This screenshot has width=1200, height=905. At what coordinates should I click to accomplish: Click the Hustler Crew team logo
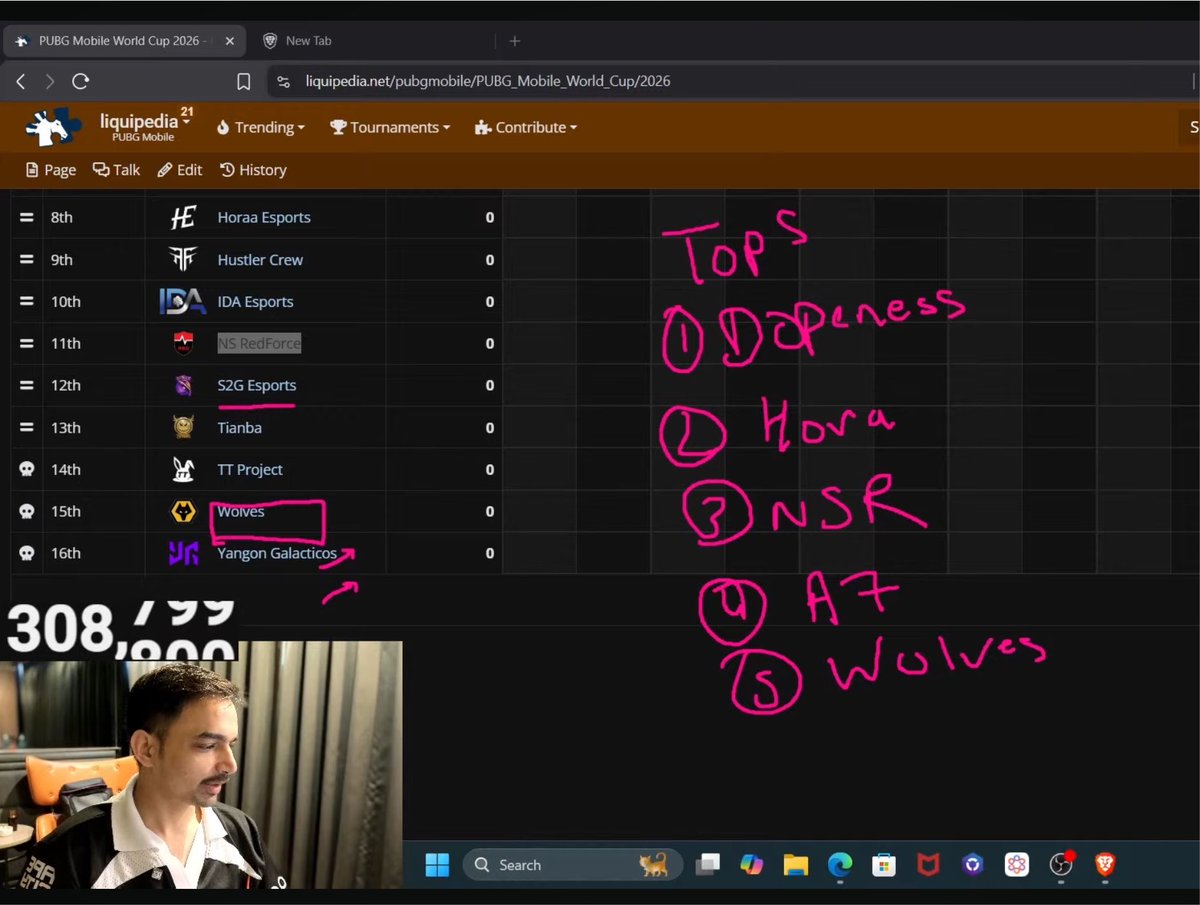click(183, 259)
